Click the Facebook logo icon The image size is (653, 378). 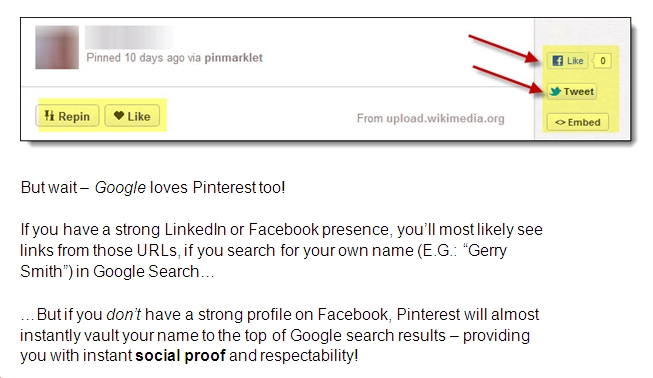point(558,61)
